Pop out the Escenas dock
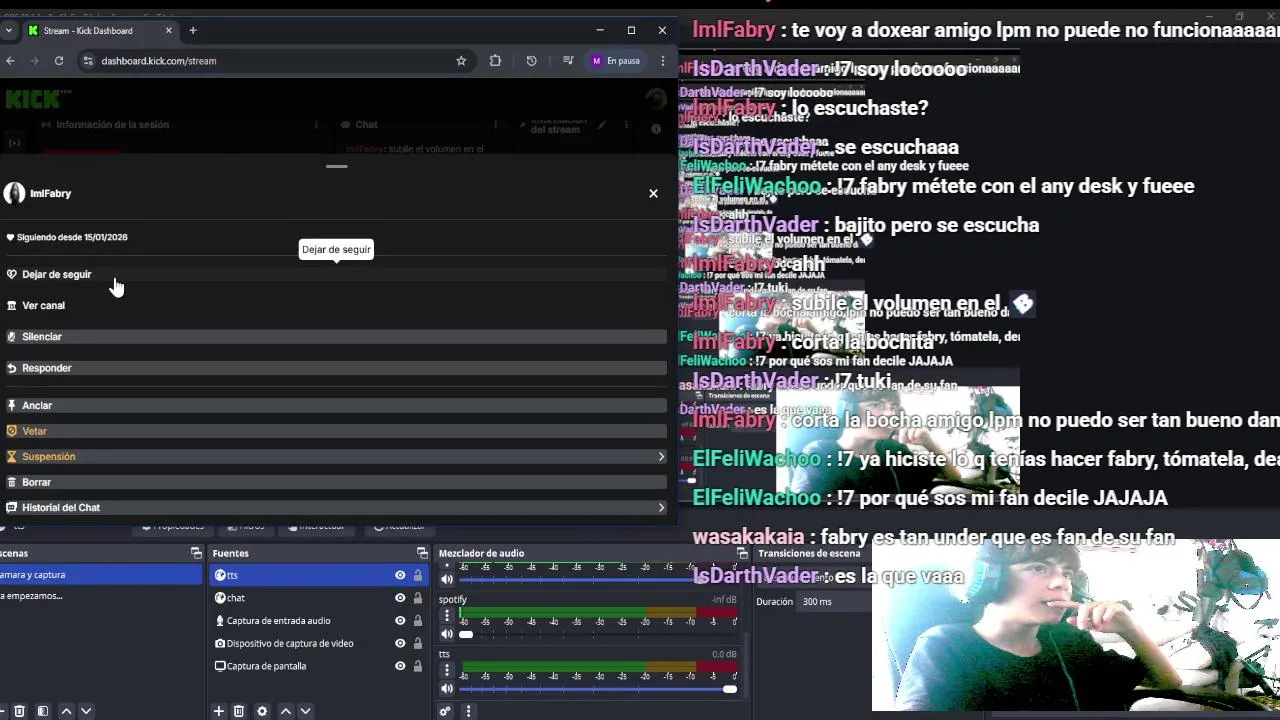 click(196, 553)
